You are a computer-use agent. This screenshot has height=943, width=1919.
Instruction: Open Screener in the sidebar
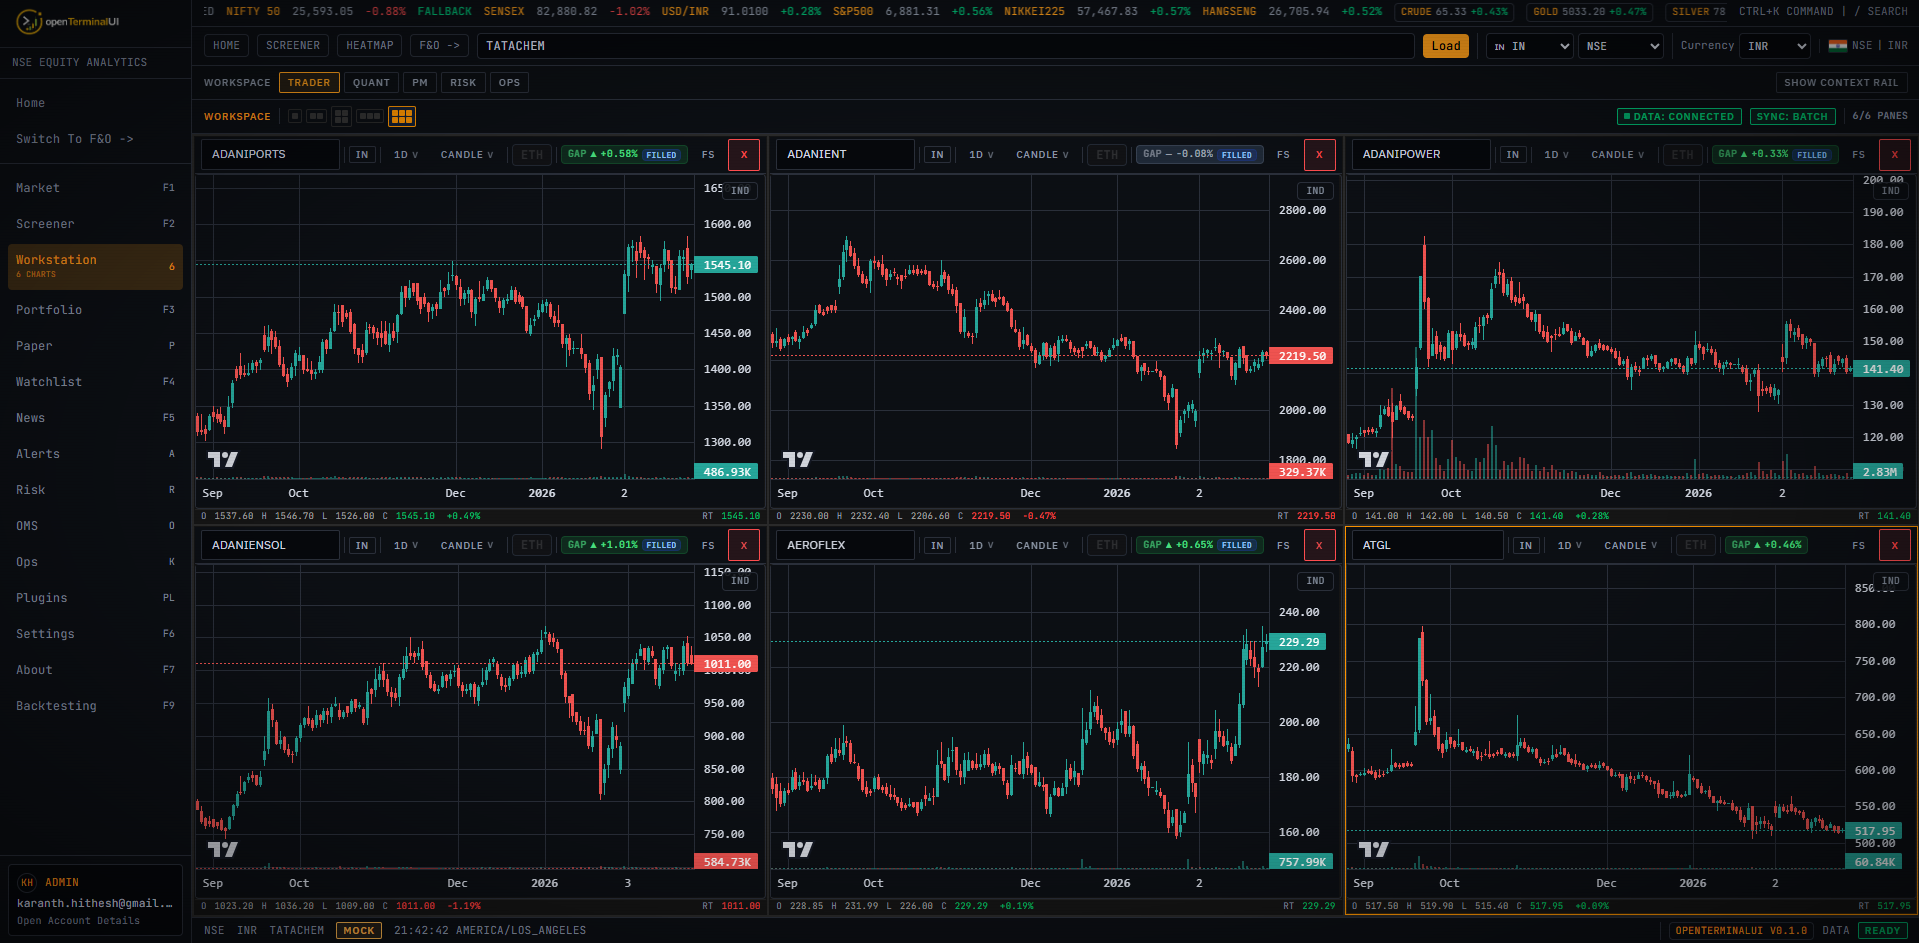point(95,224)
